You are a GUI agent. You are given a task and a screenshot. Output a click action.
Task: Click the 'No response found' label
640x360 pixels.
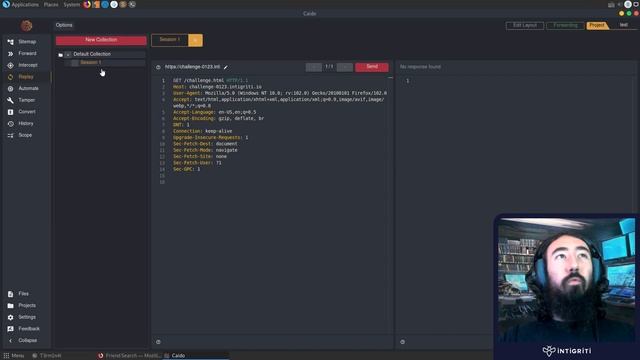coord(420,67)
